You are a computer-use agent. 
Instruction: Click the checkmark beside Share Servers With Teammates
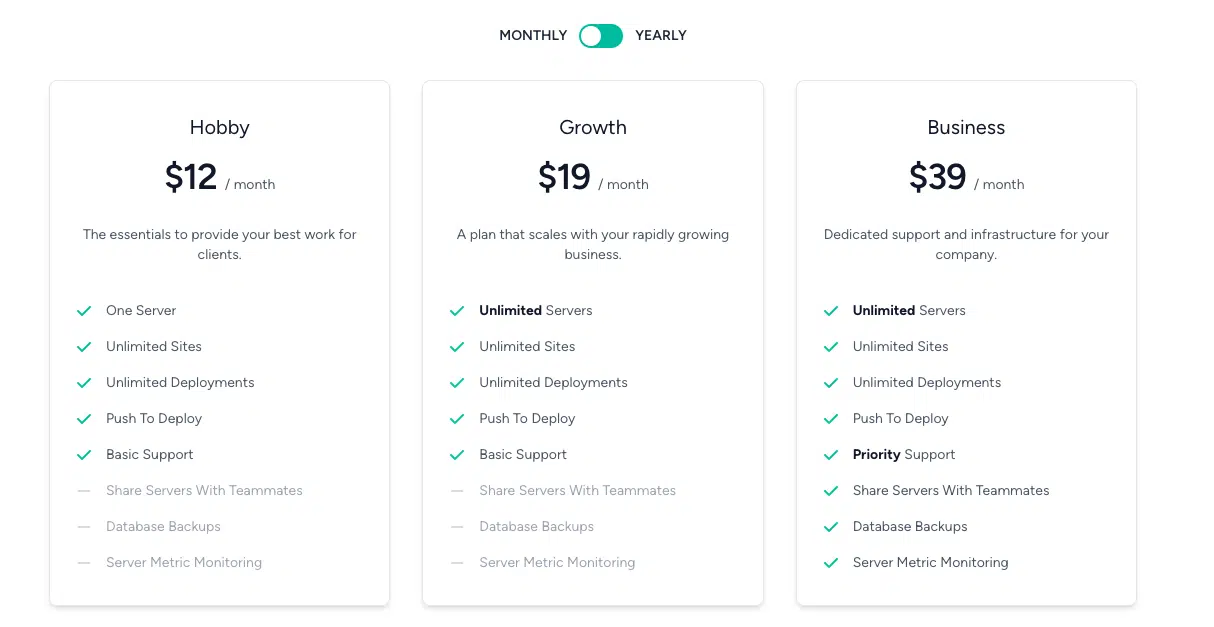(x=831, y=490)
